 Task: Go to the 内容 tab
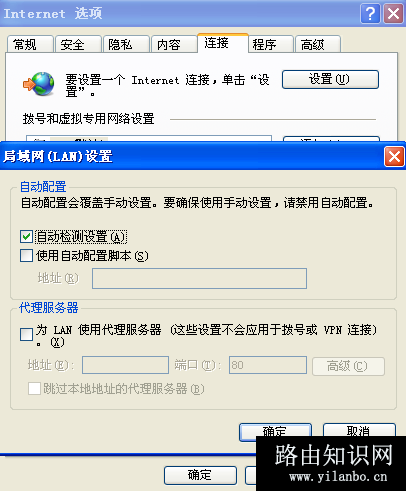coord(174,44)
